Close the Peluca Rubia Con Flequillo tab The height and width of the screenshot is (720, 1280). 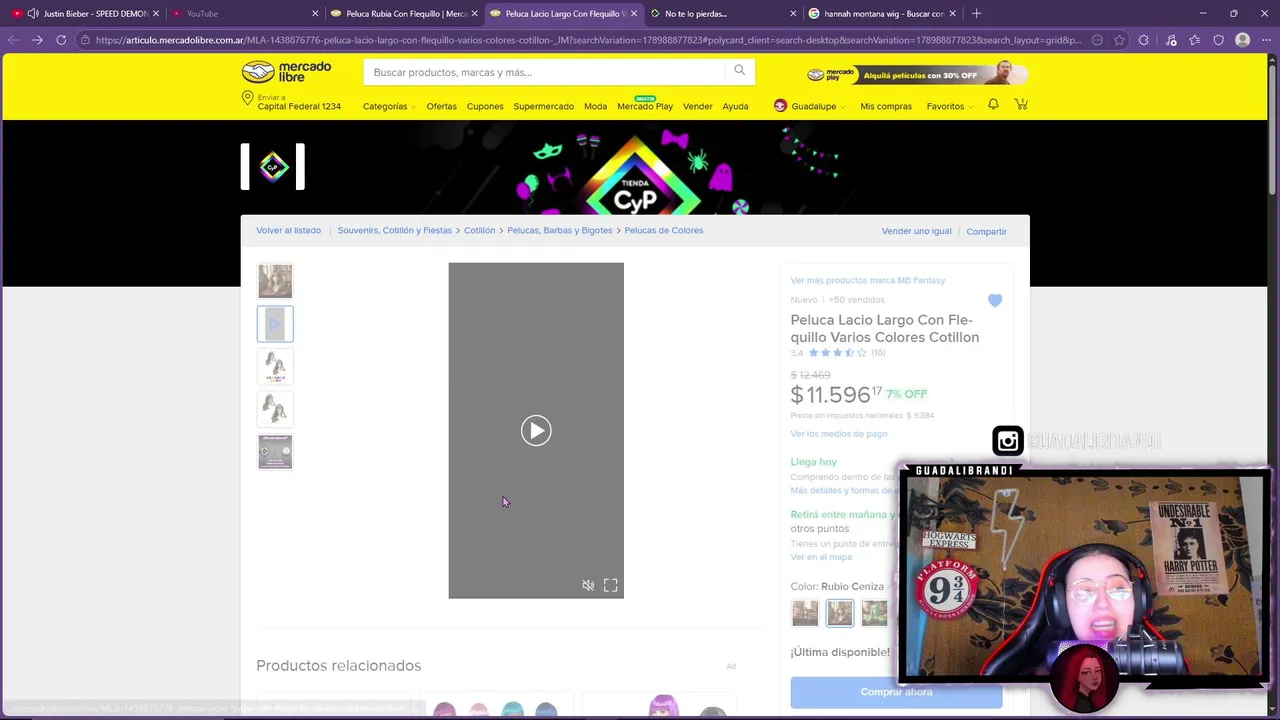click(474, 13)
